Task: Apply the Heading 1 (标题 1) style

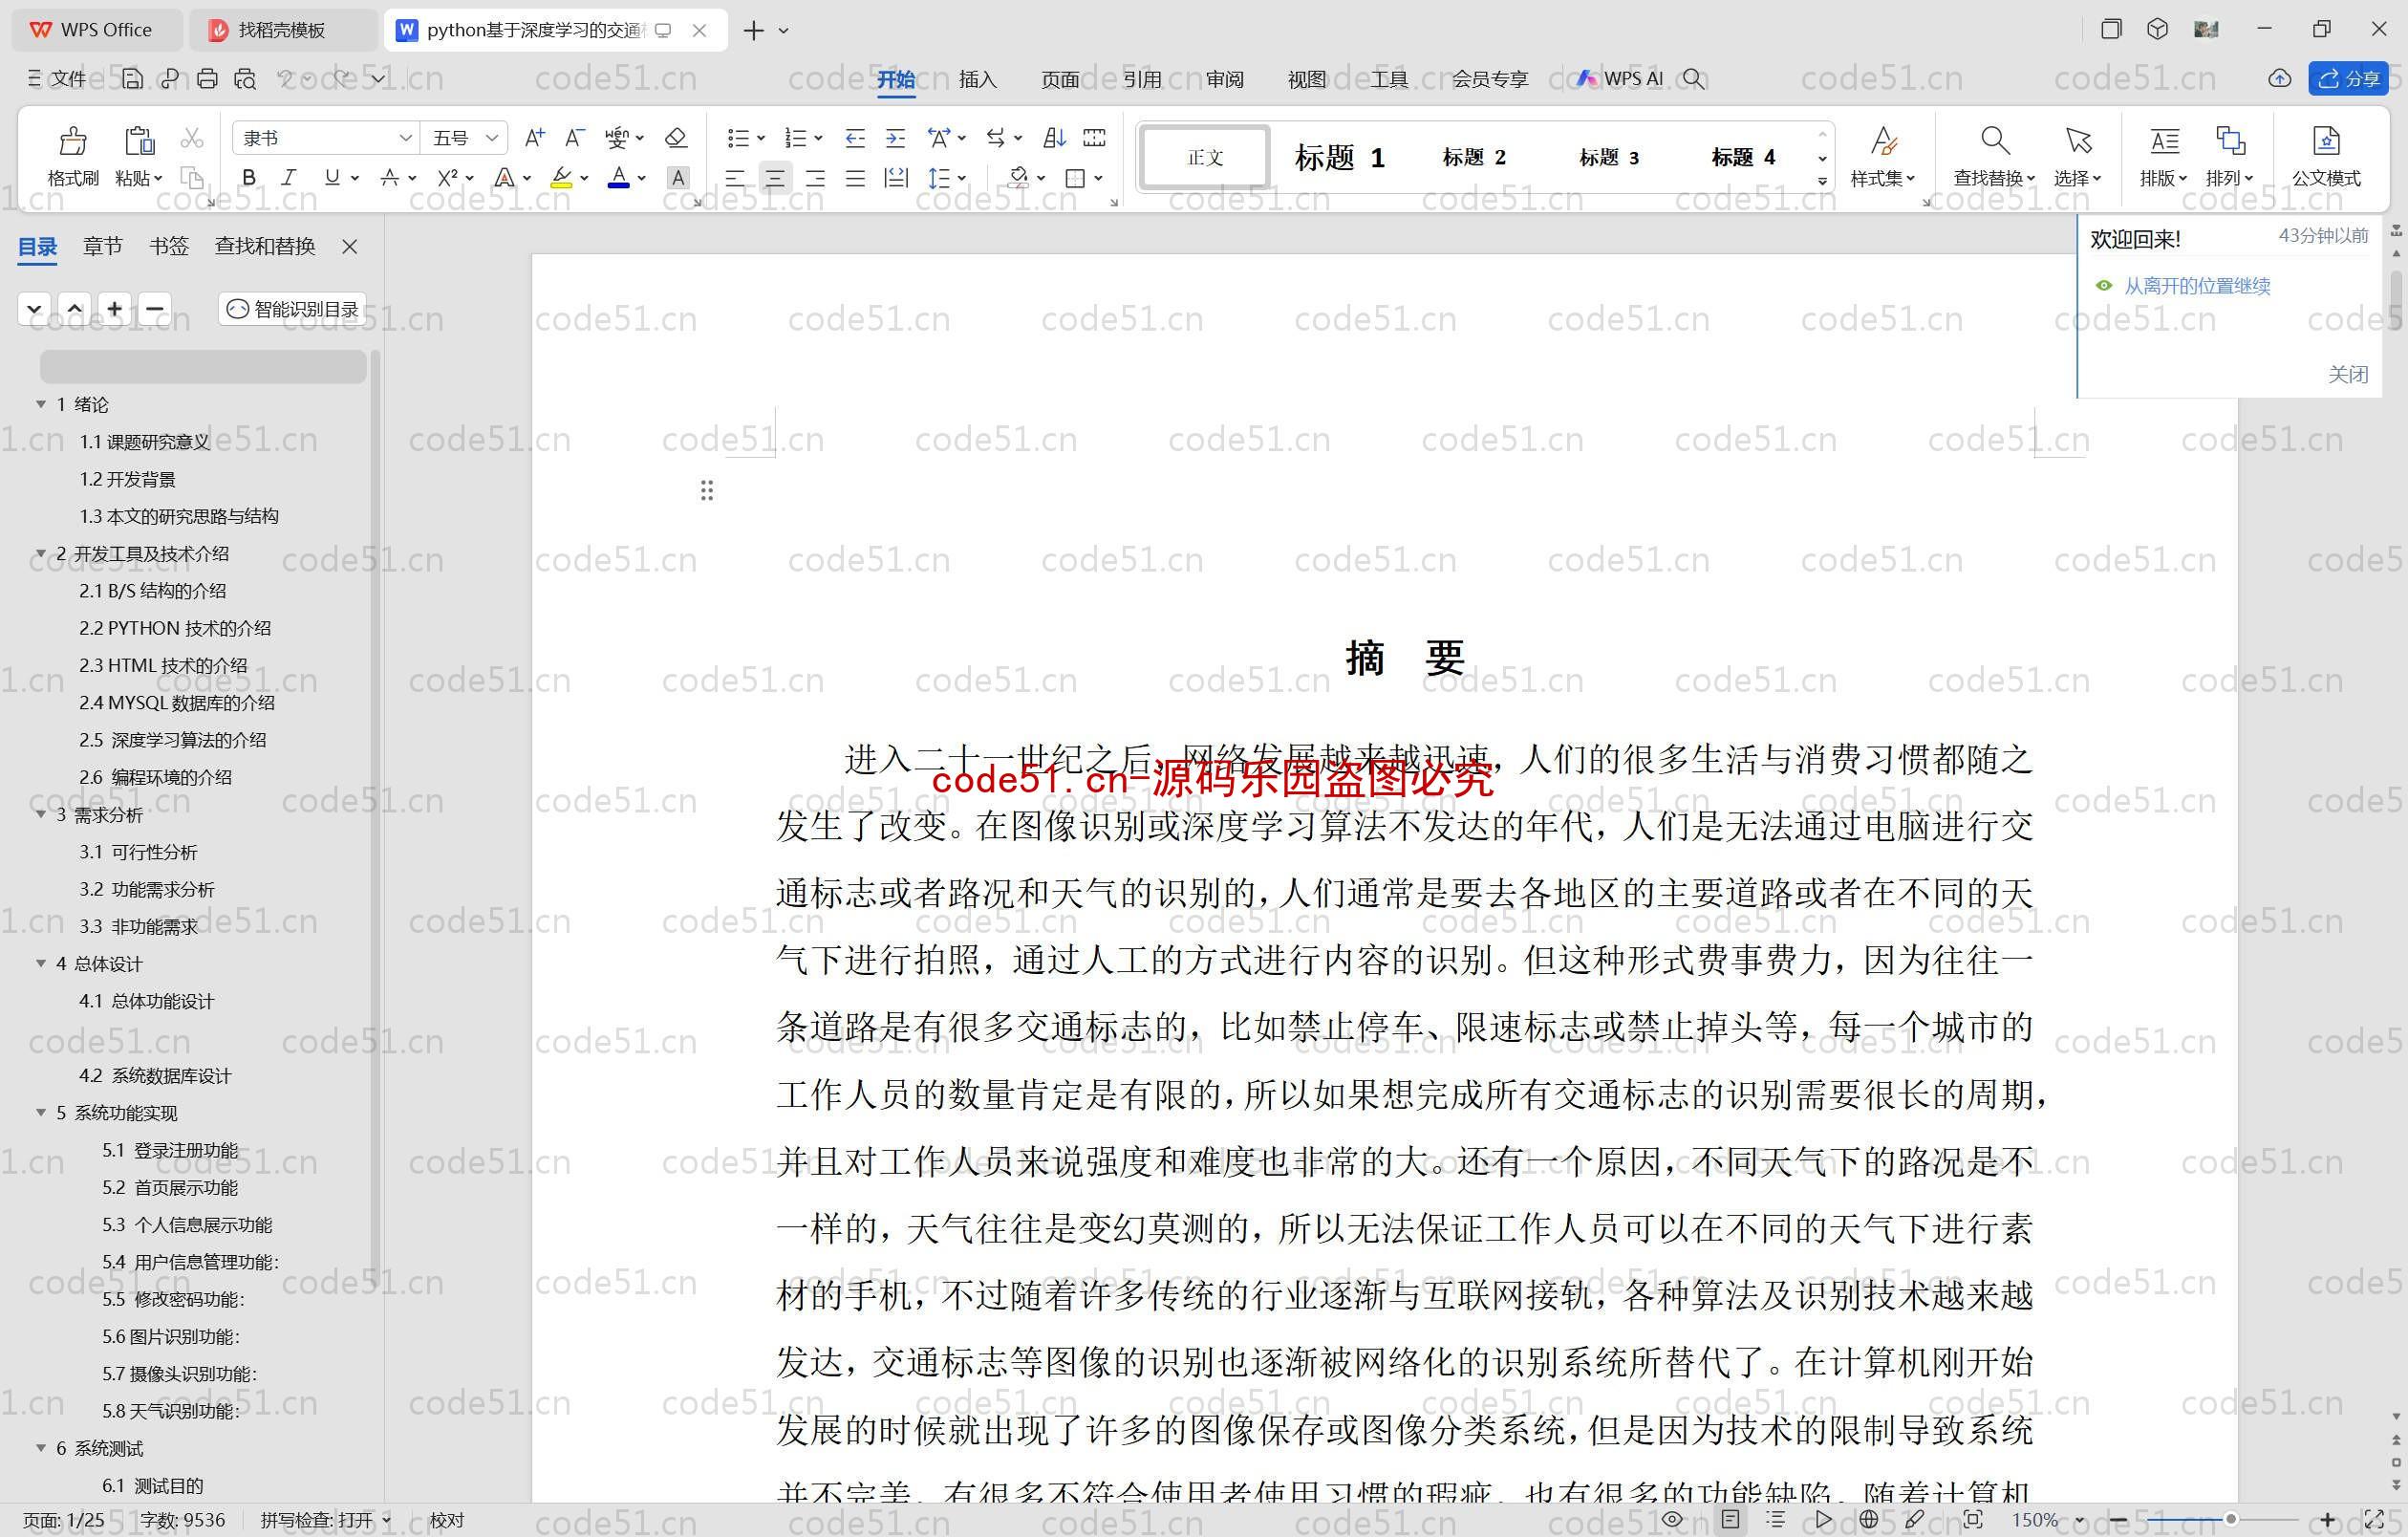Action: pos(1339,157)
